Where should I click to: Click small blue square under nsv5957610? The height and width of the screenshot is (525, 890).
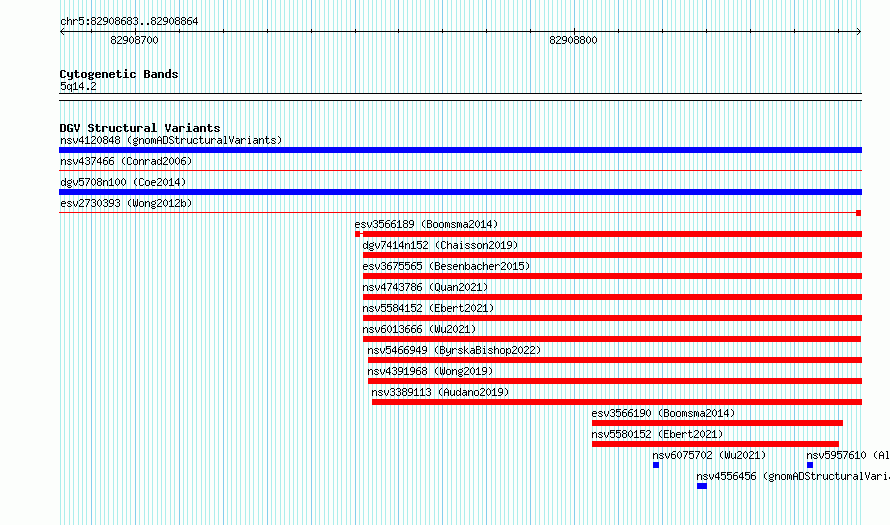click(810, 465)
